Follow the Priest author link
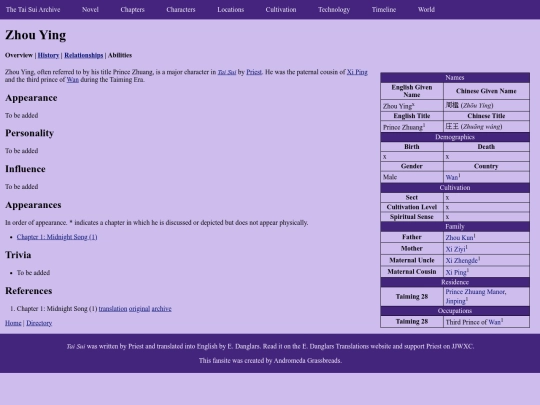Viewport: 540px width, 405px height. click(x=254, y=72)
